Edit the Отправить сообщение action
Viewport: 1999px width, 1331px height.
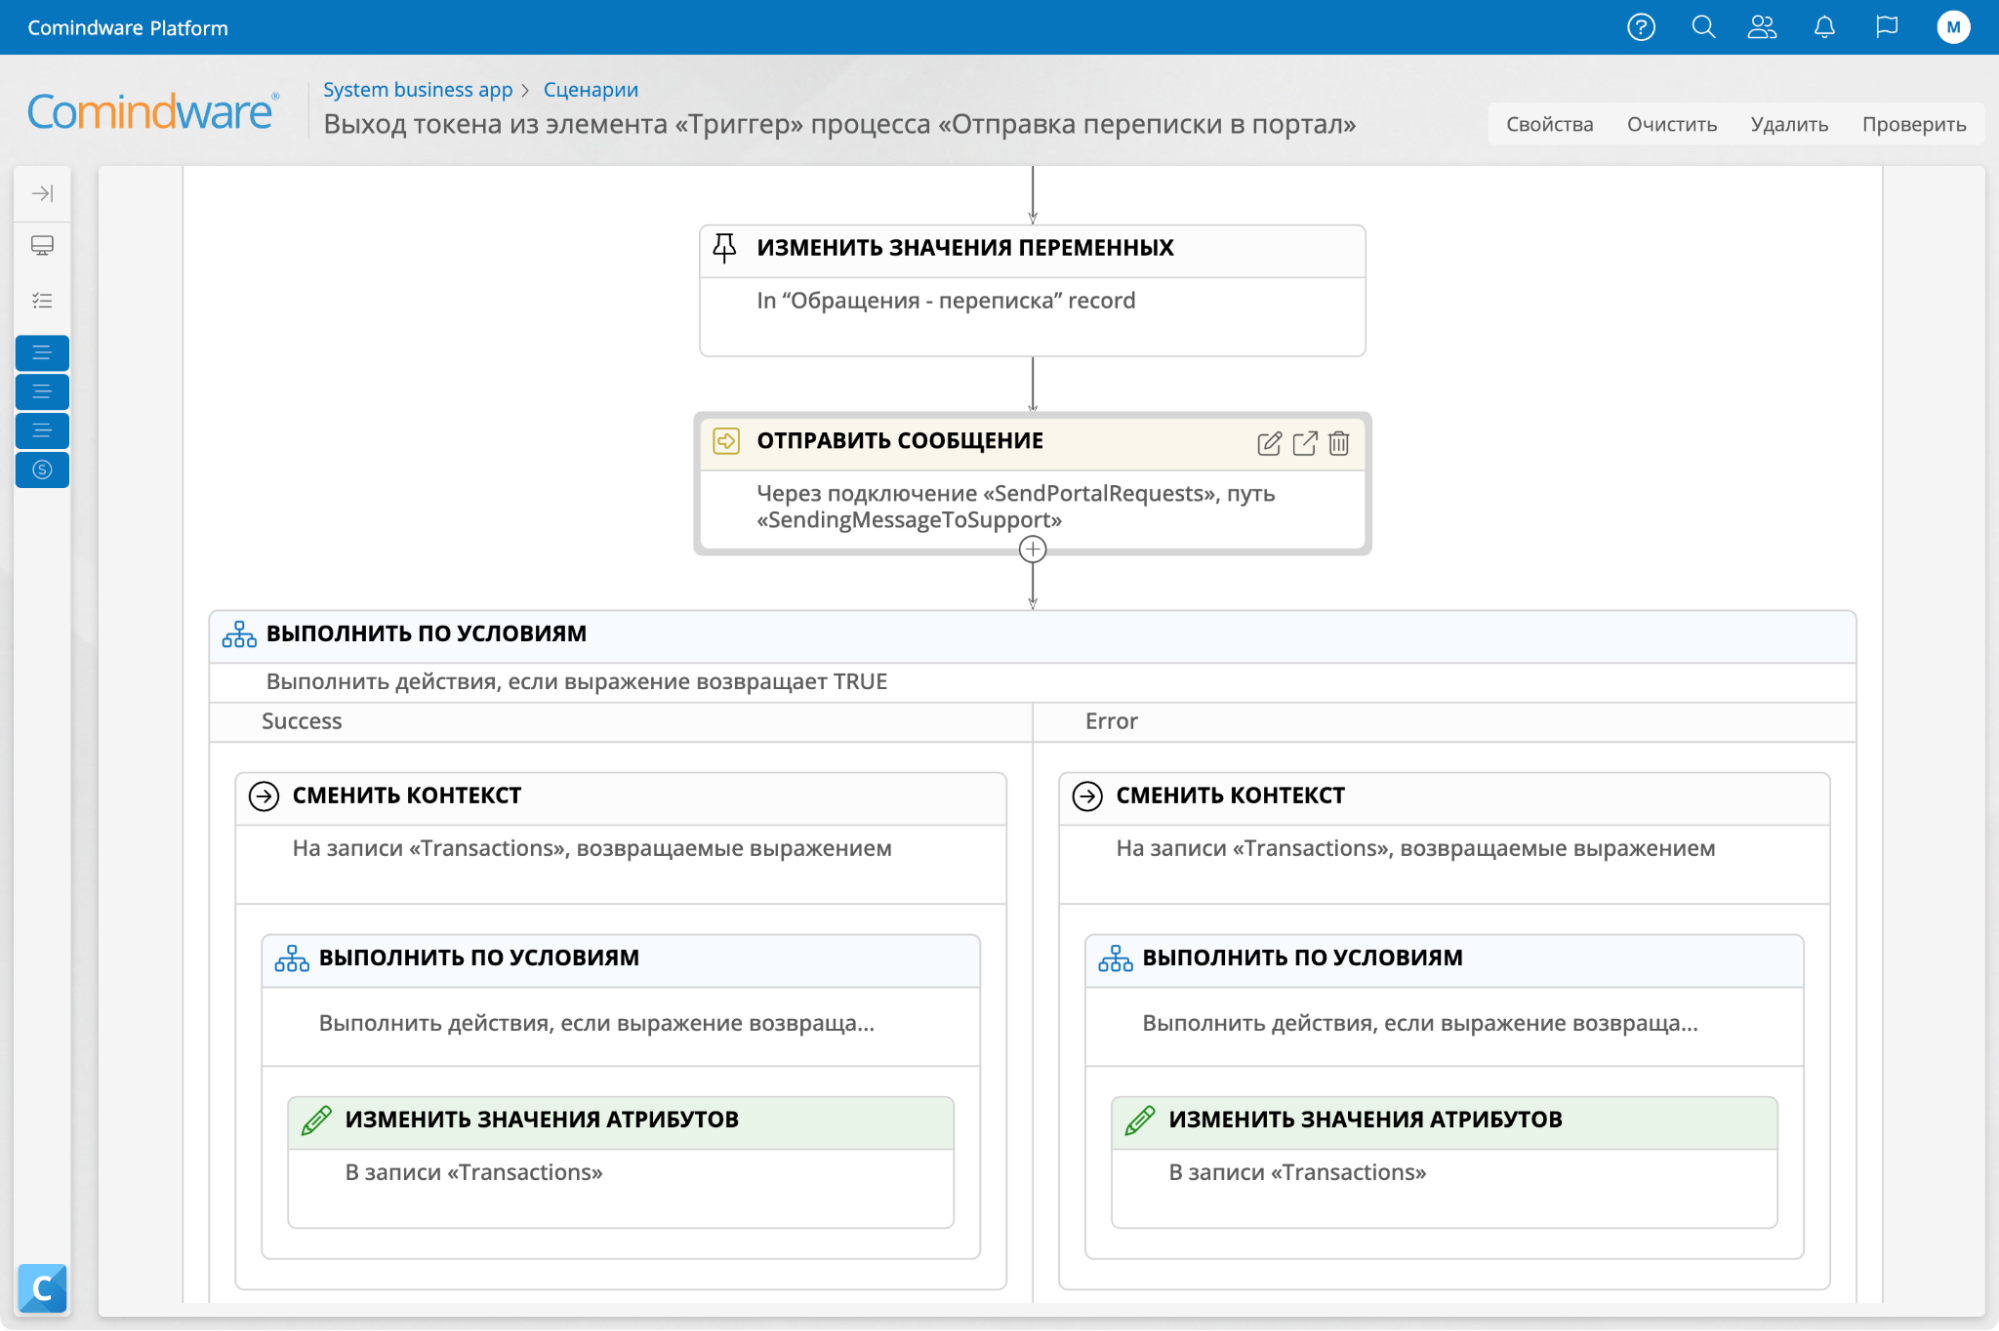pos(1269,443)
